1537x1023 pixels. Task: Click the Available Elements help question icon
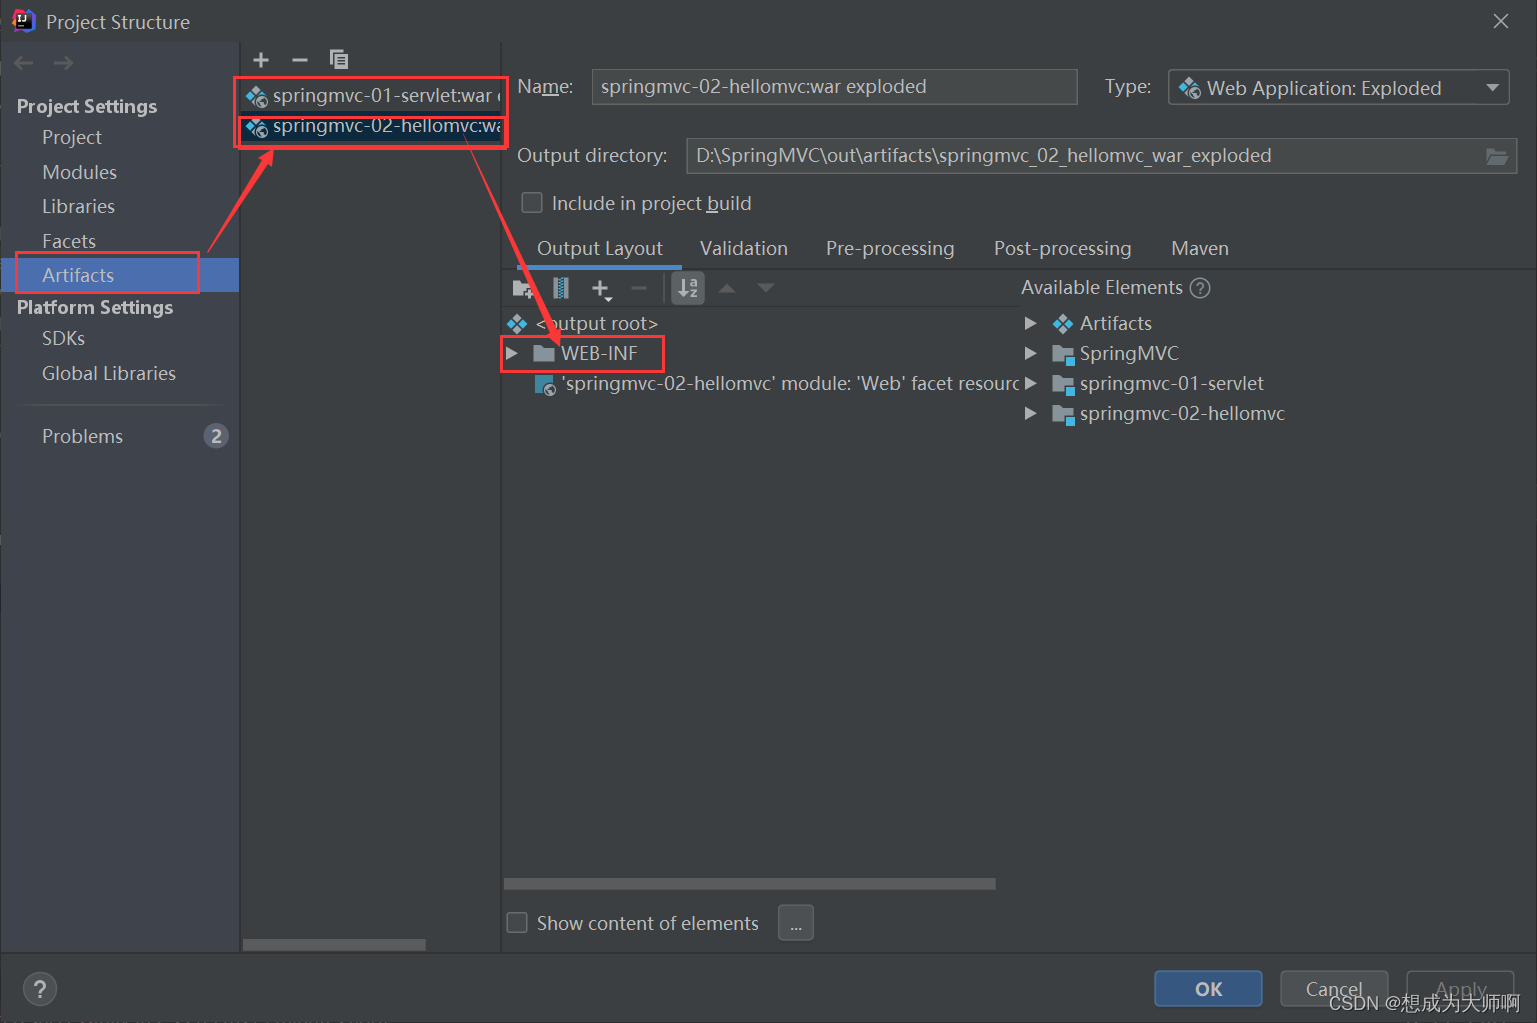point(1200,288)
